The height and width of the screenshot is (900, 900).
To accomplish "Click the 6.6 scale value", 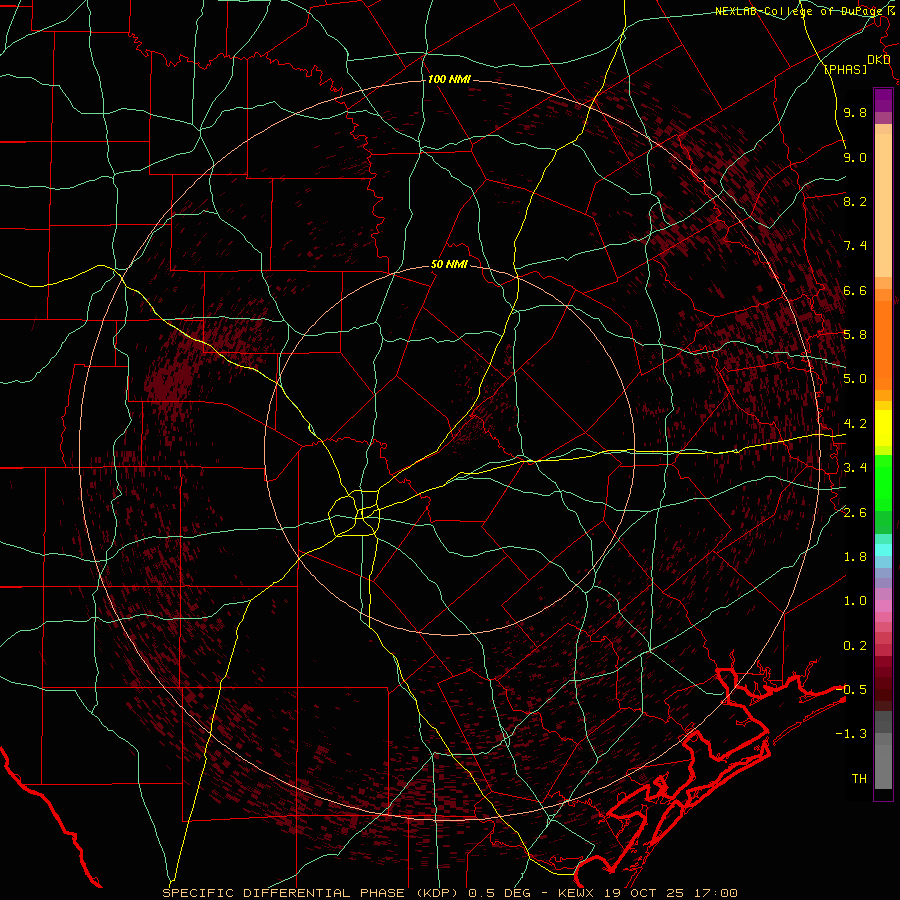I will pos(855,290).
